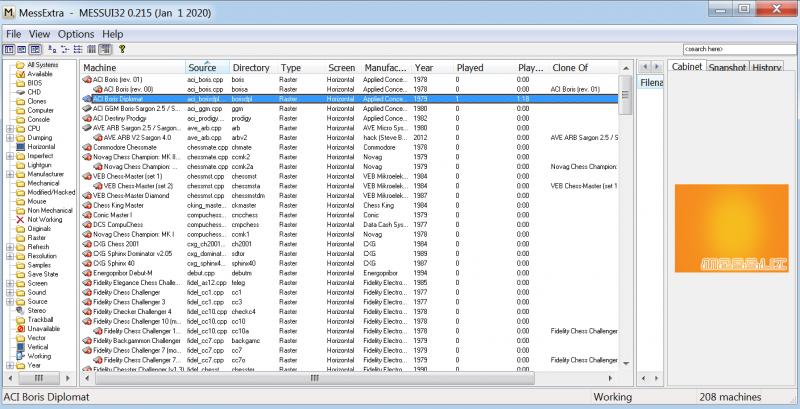
Task: Click the search here input field
Action: coord(739,48)
